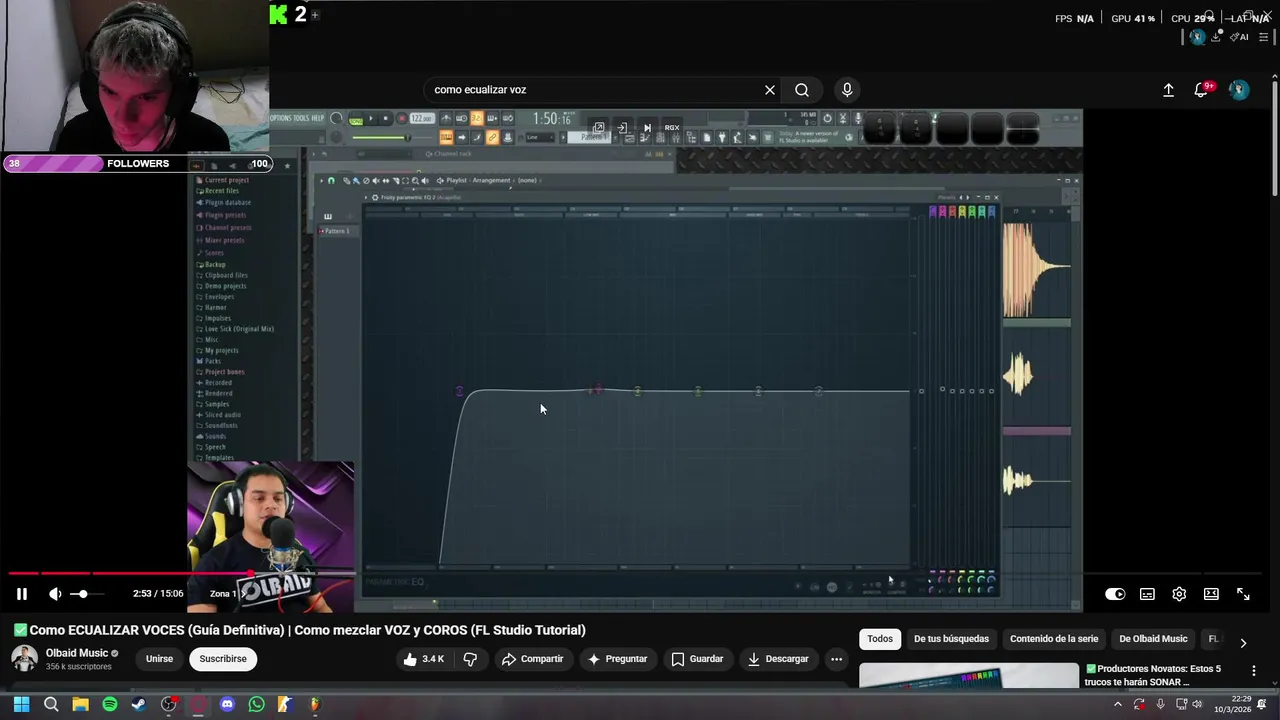The image size is (1280, 720).
Task: Click the Suscribirse button
Action: (223, 659)
